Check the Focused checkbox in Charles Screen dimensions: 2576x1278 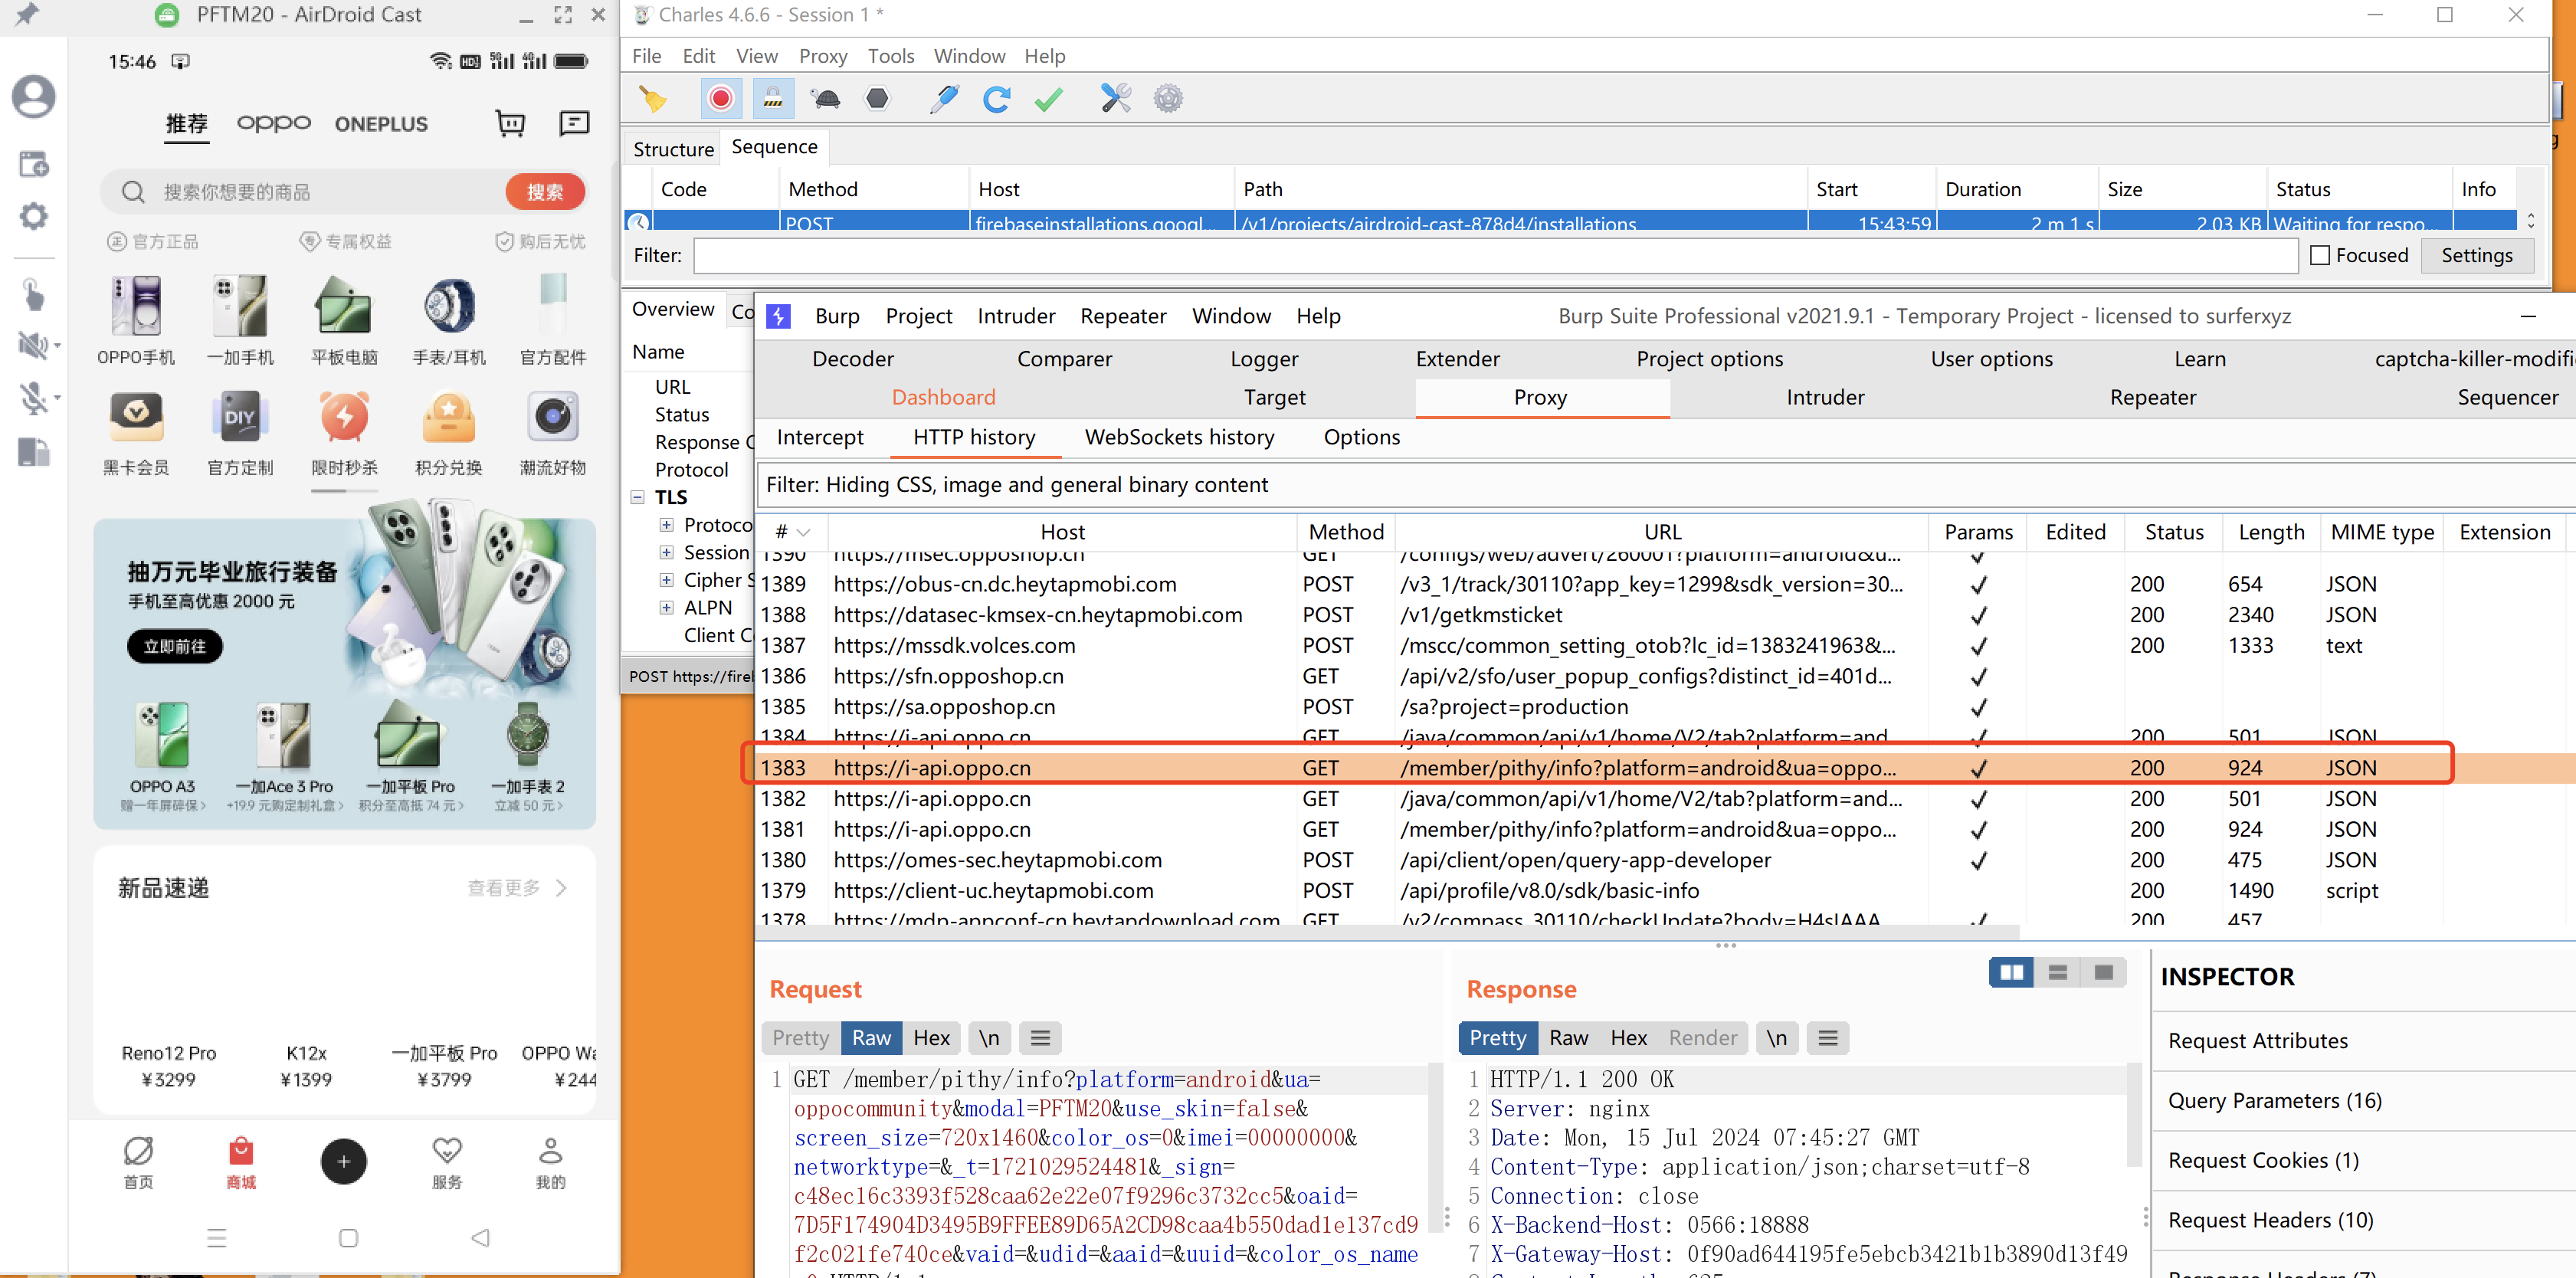[x=2320, y=255]
